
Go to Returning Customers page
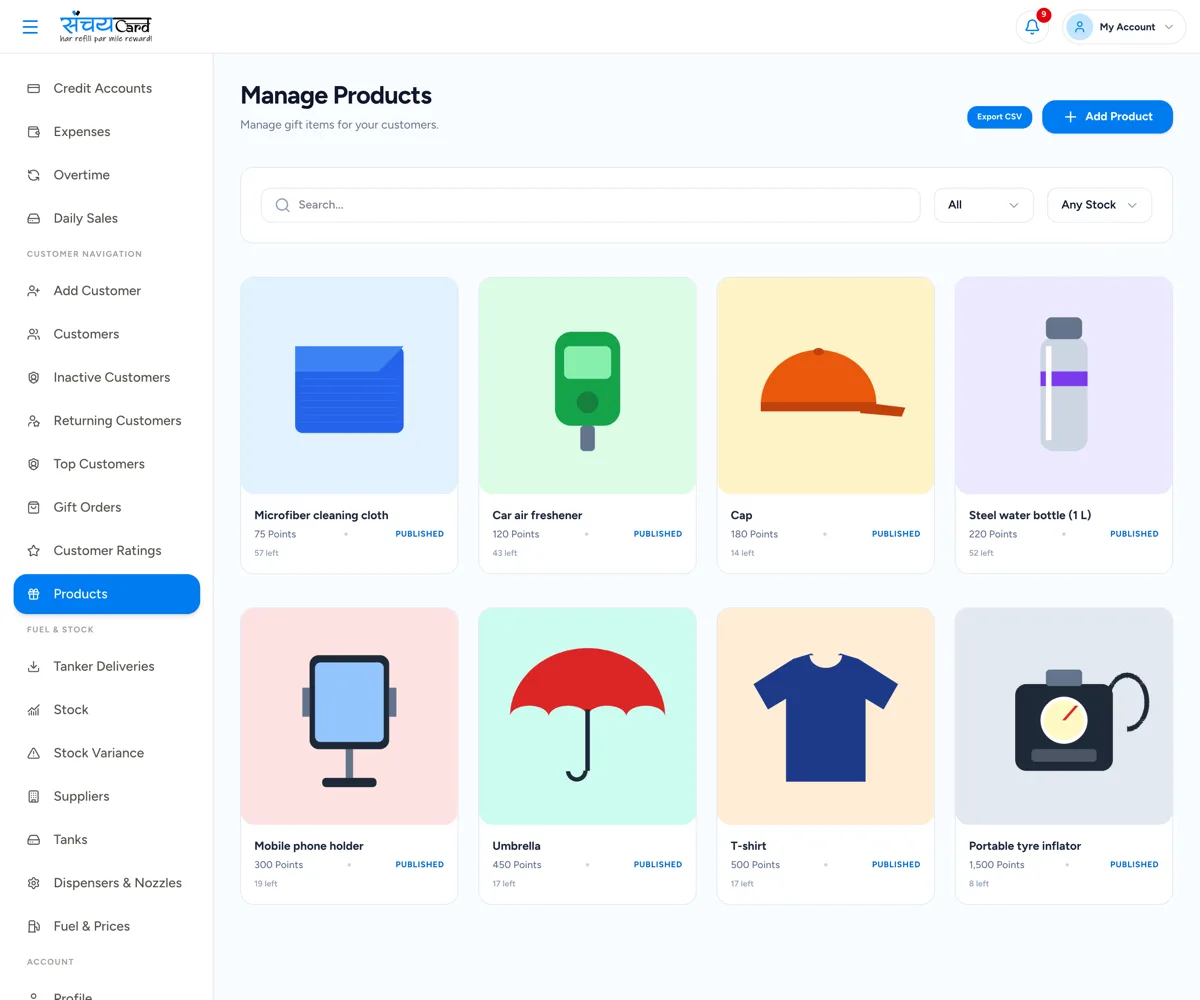(x=107, y=421)
